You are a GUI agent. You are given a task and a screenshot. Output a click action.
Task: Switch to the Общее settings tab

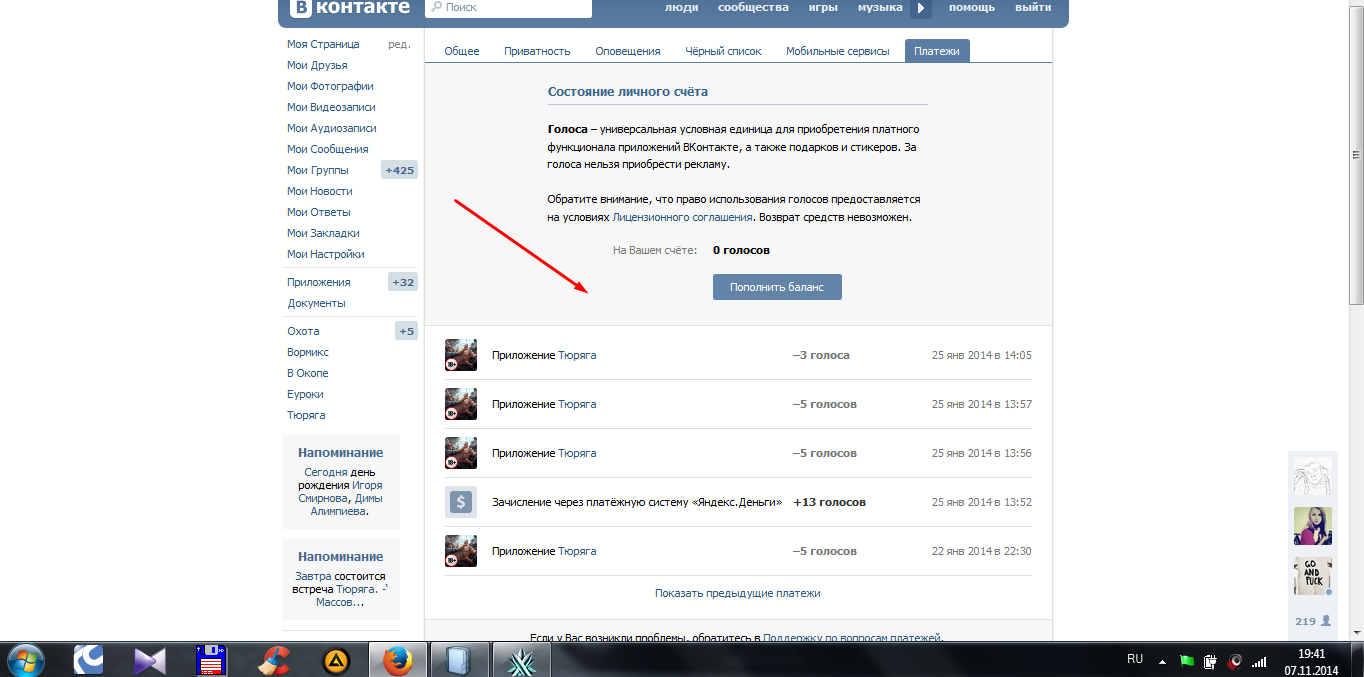462,51
